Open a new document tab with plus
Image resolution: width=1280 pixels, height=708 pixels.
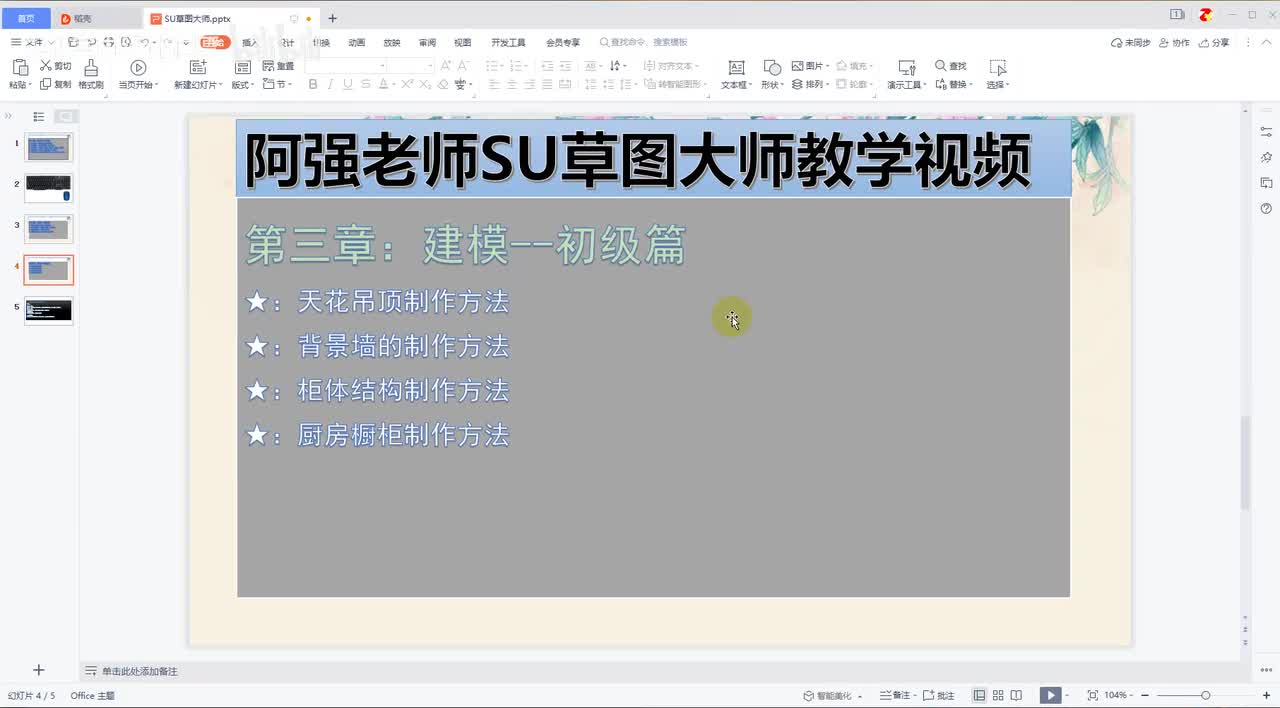pos(333,18)
